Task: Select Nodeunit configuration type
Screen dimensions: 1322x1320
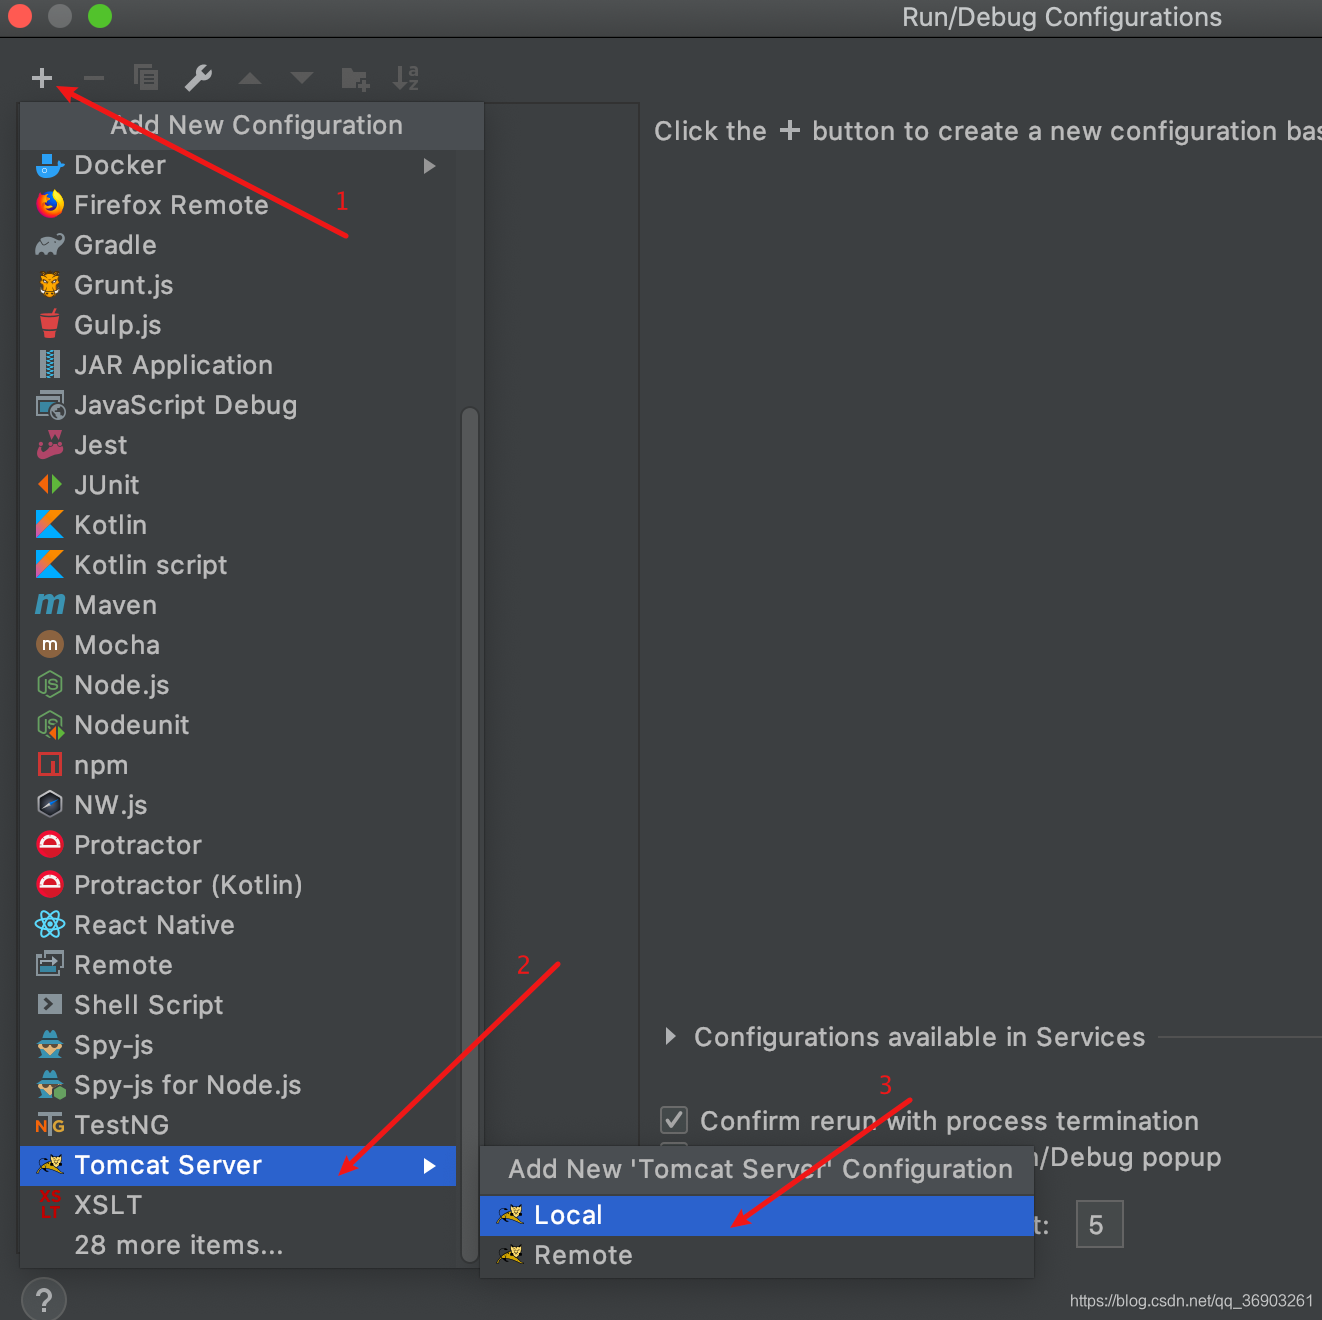Action: (238, 725)
